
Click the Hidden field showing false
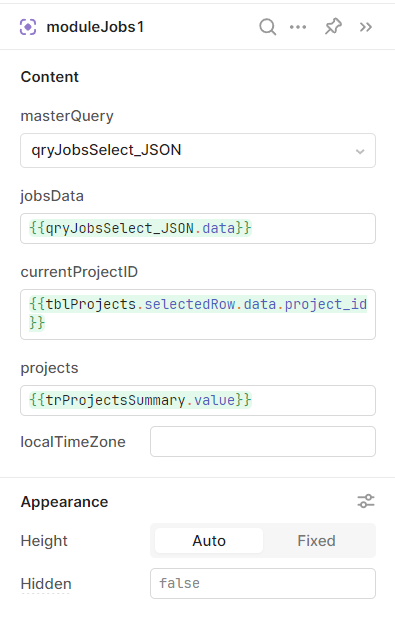(x=263, y=583)
